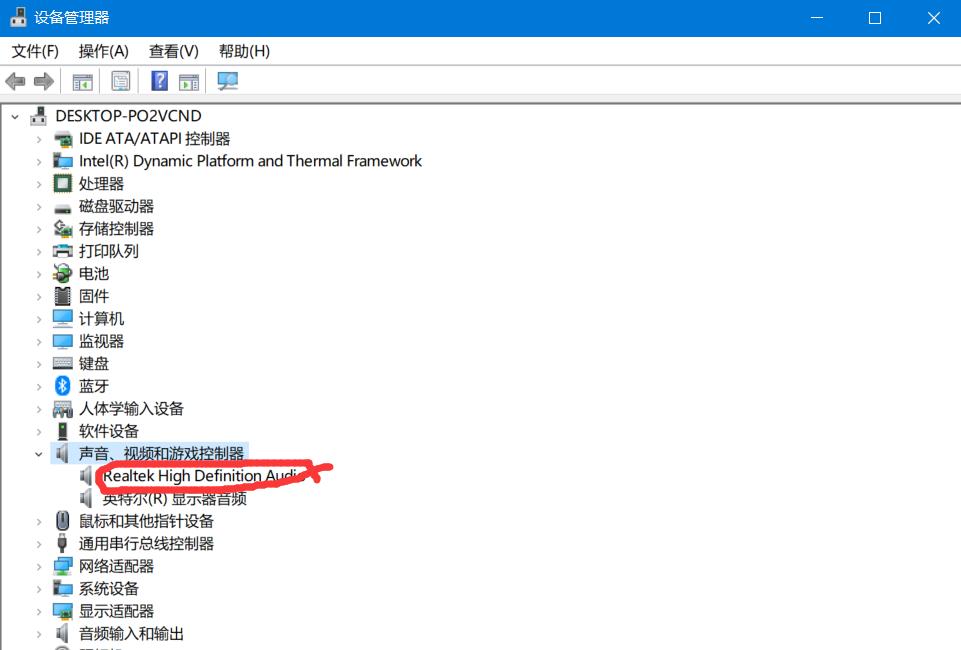Screen dimensions: 961x650
Task: Expand the 处理器 node
Action: click(38, 183)
